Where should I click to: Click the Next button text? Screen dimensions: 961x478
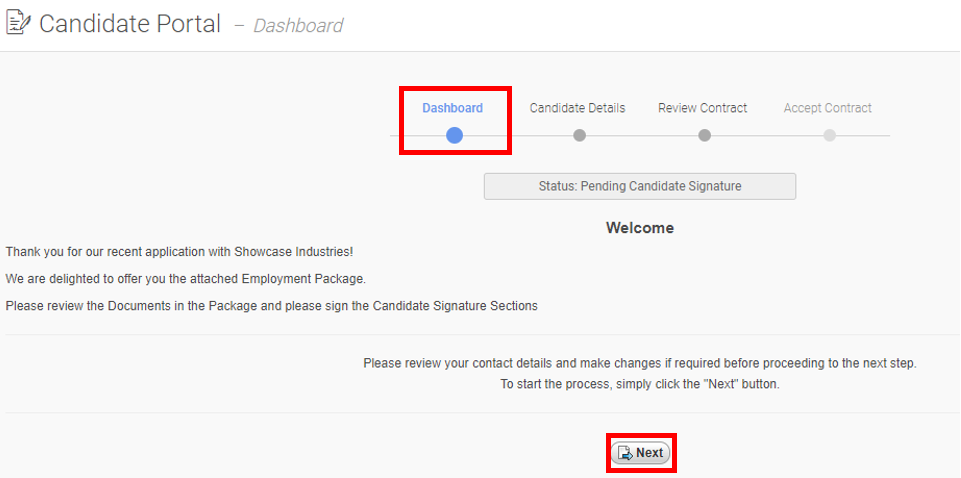tap(650, 453)
